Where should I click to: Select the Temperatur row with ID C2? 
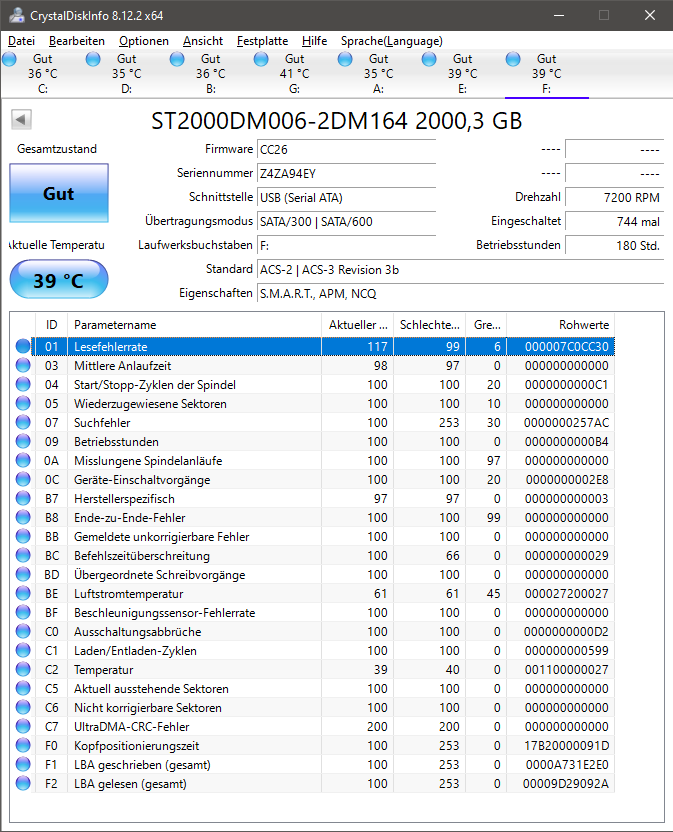[325, 670]
